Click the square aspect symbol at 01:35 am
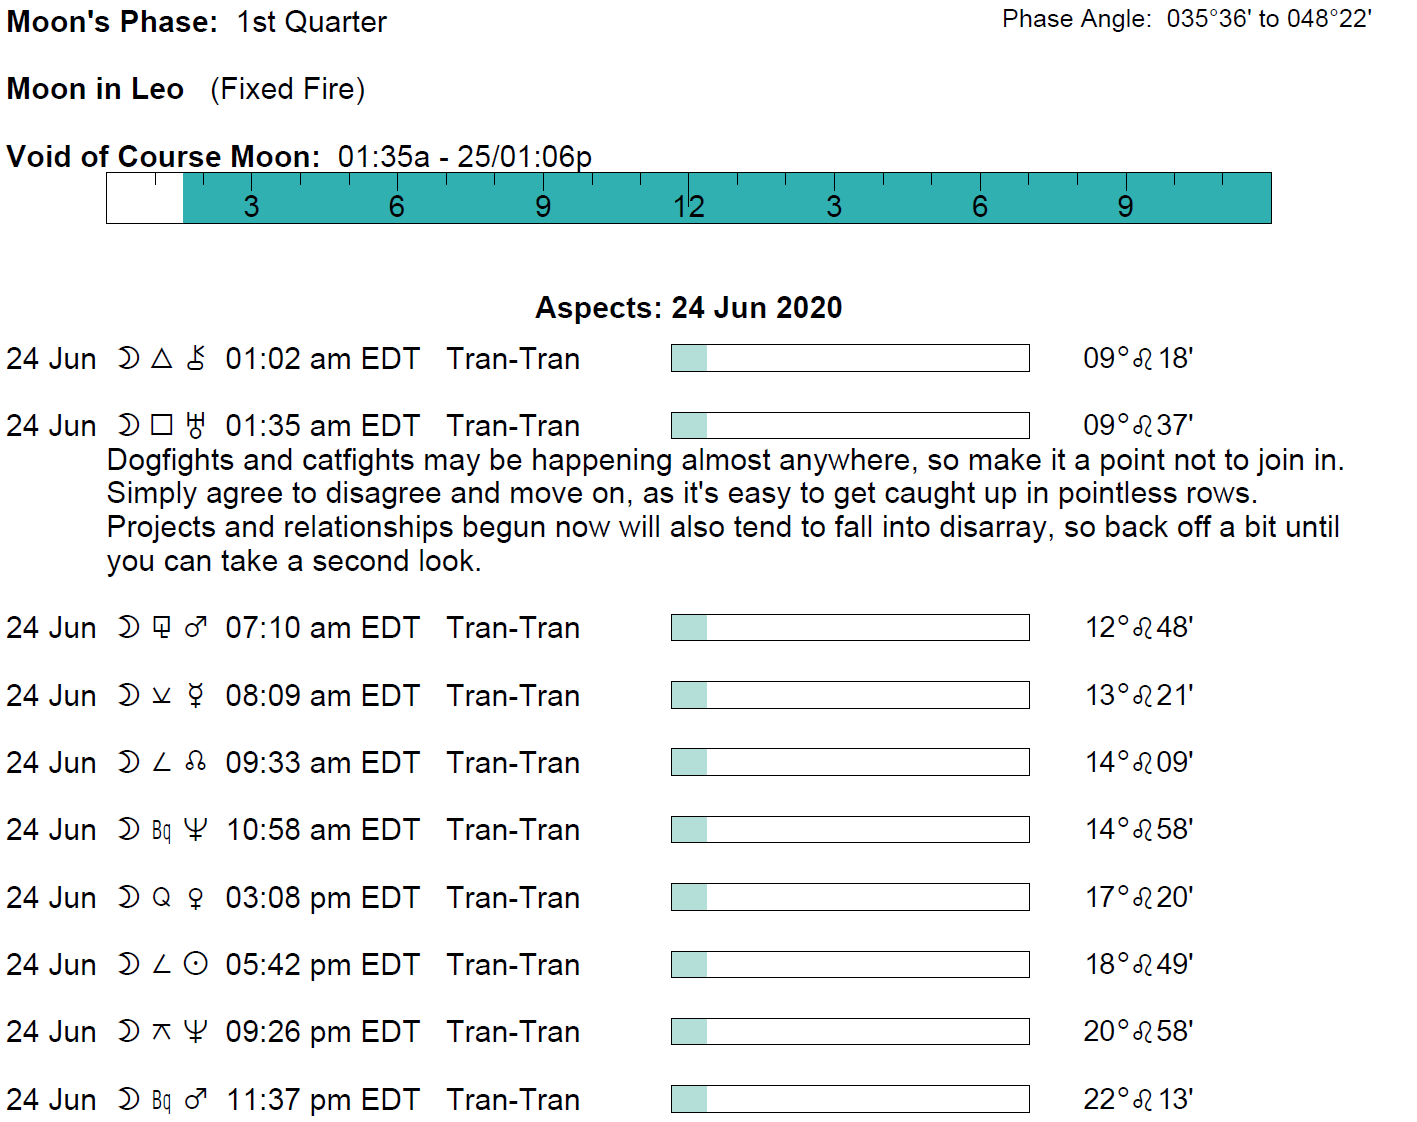 161,426
